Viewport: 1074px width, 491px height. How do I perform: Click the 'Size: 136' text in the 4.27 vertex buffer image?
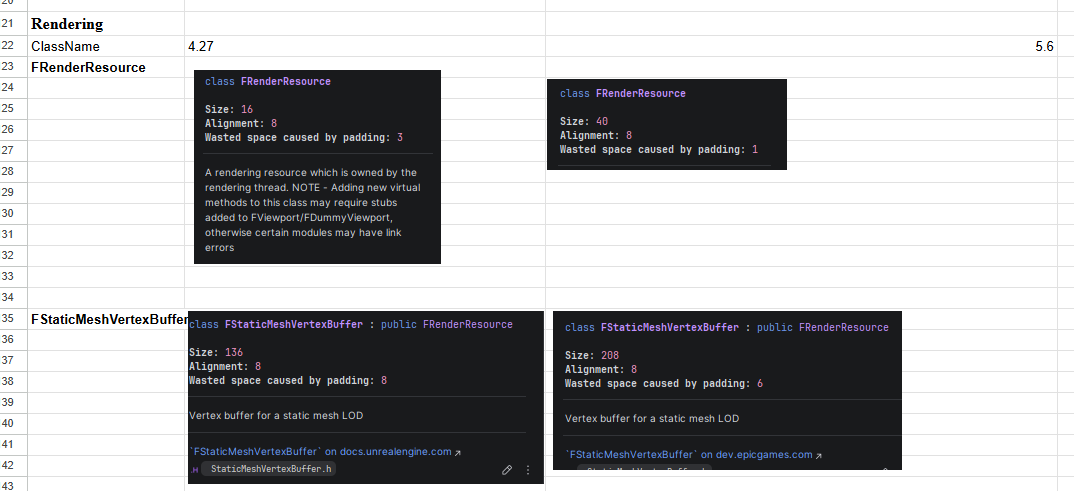(x=216, y=352)
